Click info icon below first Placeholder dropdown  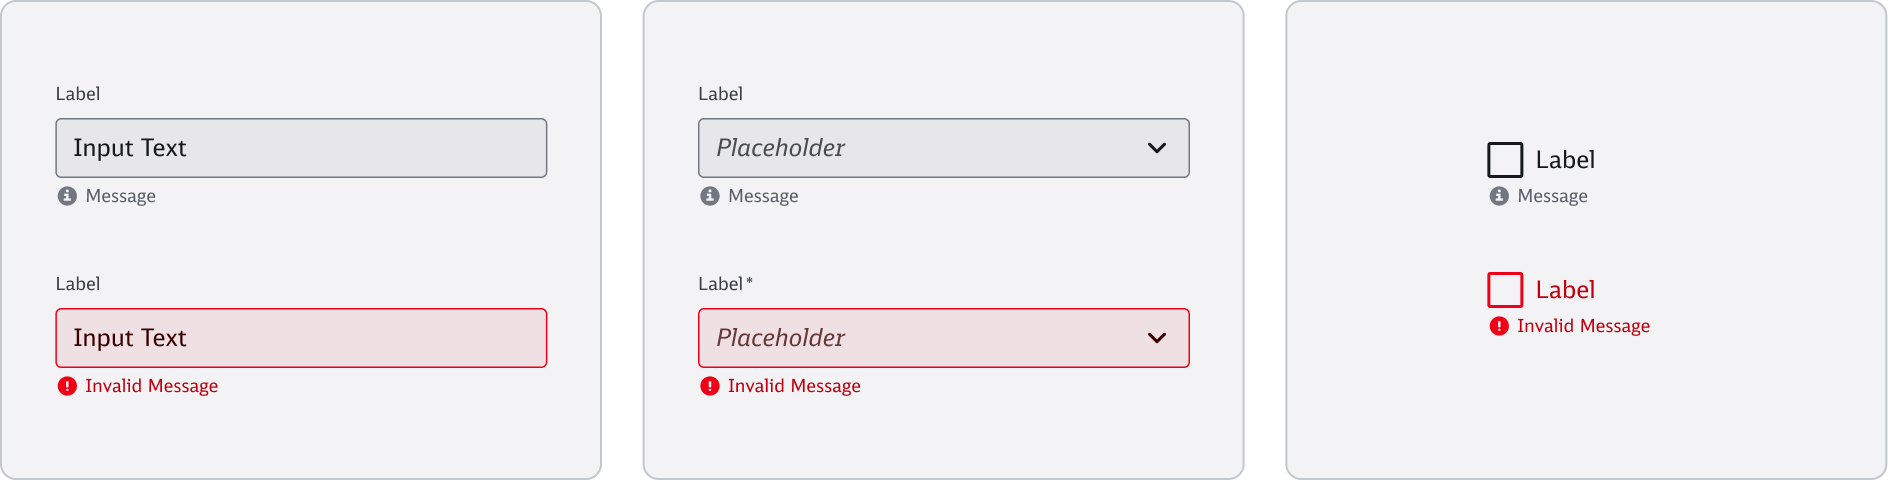click(x=710, y=196)
